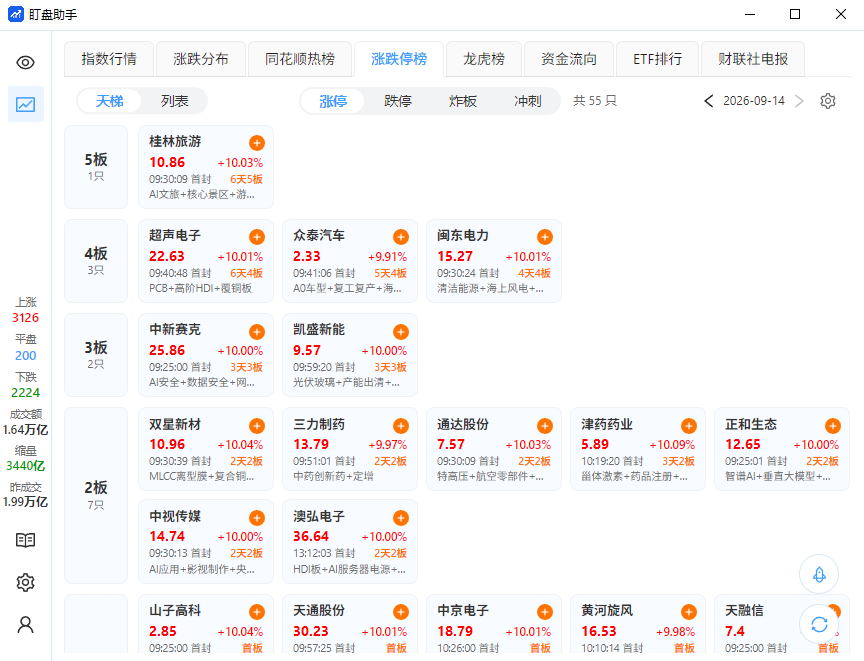Click the 成交额 value 1.64万亿
This screenshot has height=661, width=864.
(x=25, y=430)
